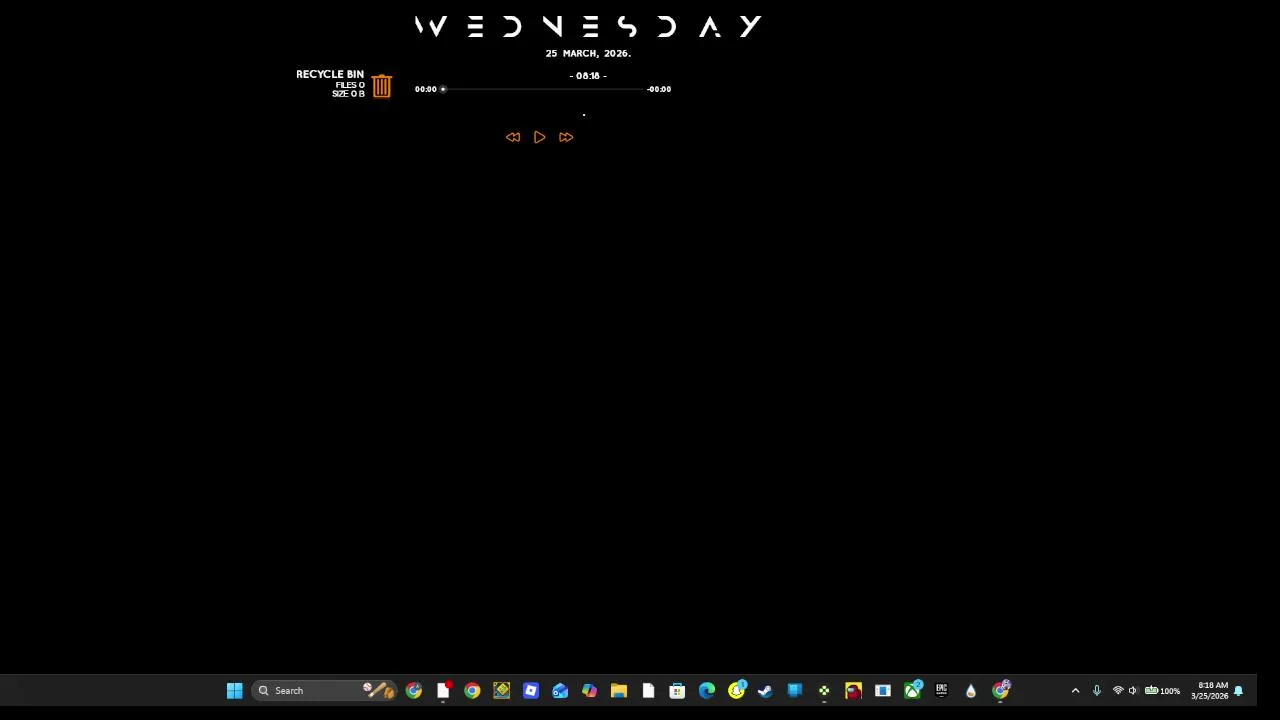Open Microsoft Copilot from the taskbar
This screenshot has height=720, width=1280.
589,690
